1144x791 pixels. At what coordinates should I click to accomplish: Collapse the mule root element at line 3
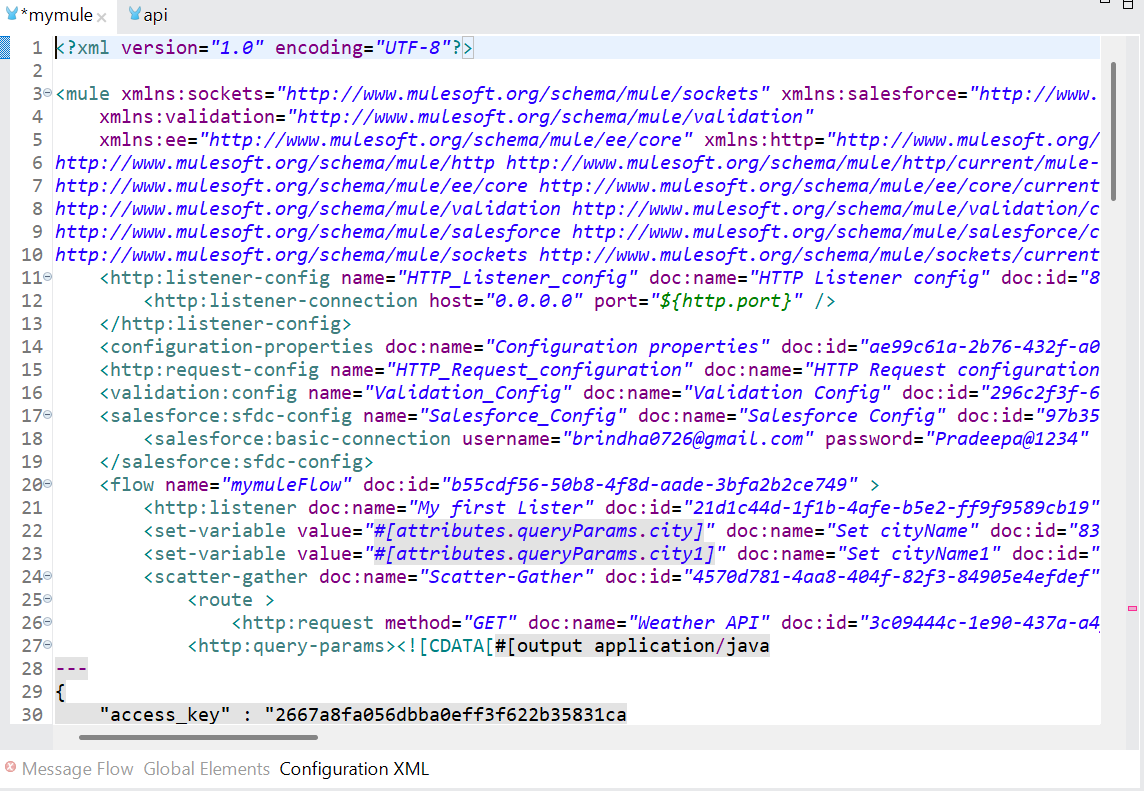coord(48,94)
